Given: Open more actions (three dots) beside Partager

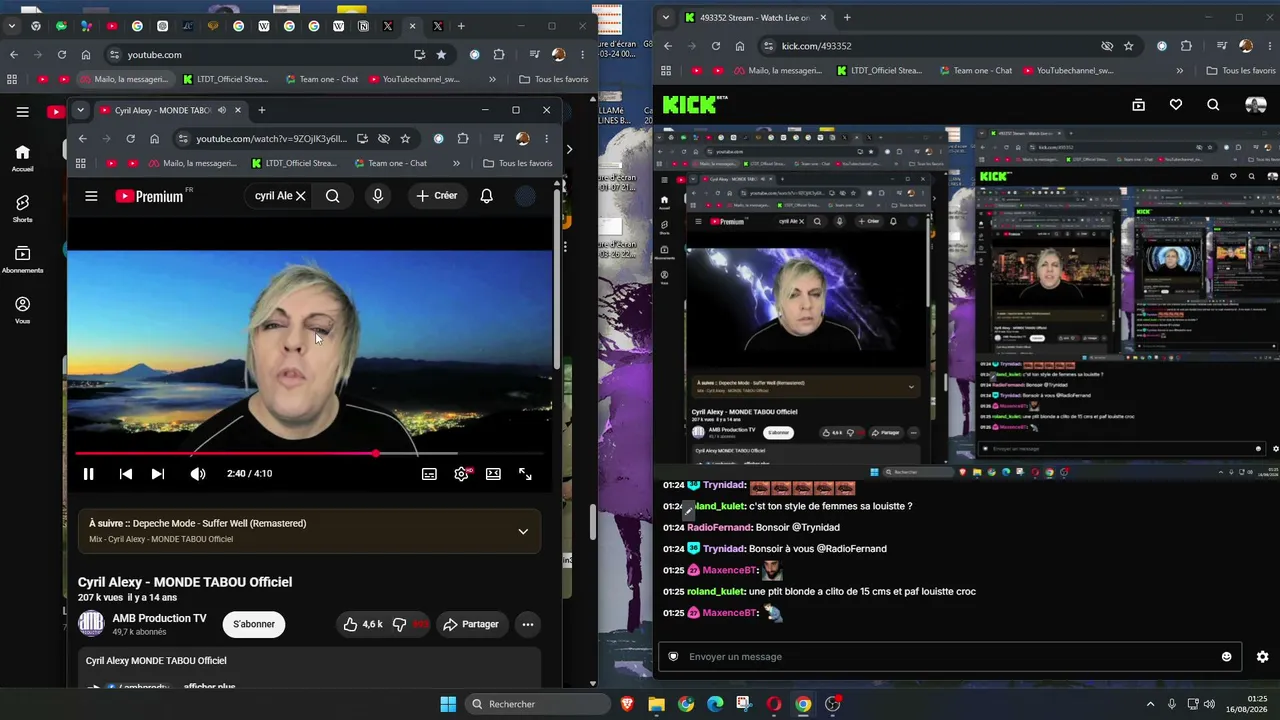Looking at the screenshot, I should pyautogui.click(x=528, y=624).
